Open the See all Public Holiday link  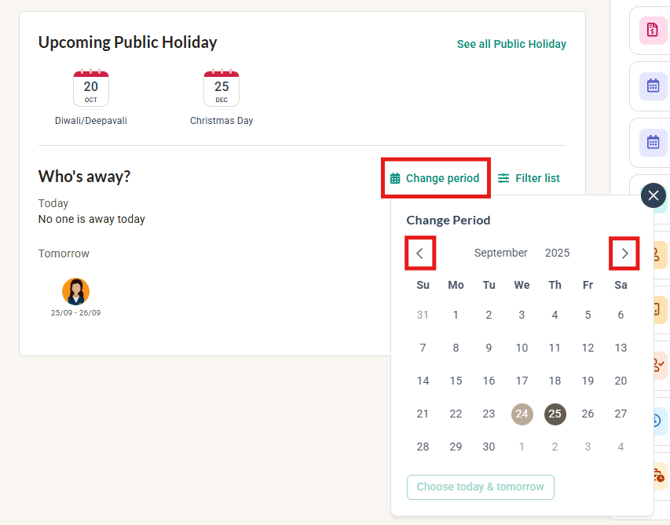coord(511,44)
